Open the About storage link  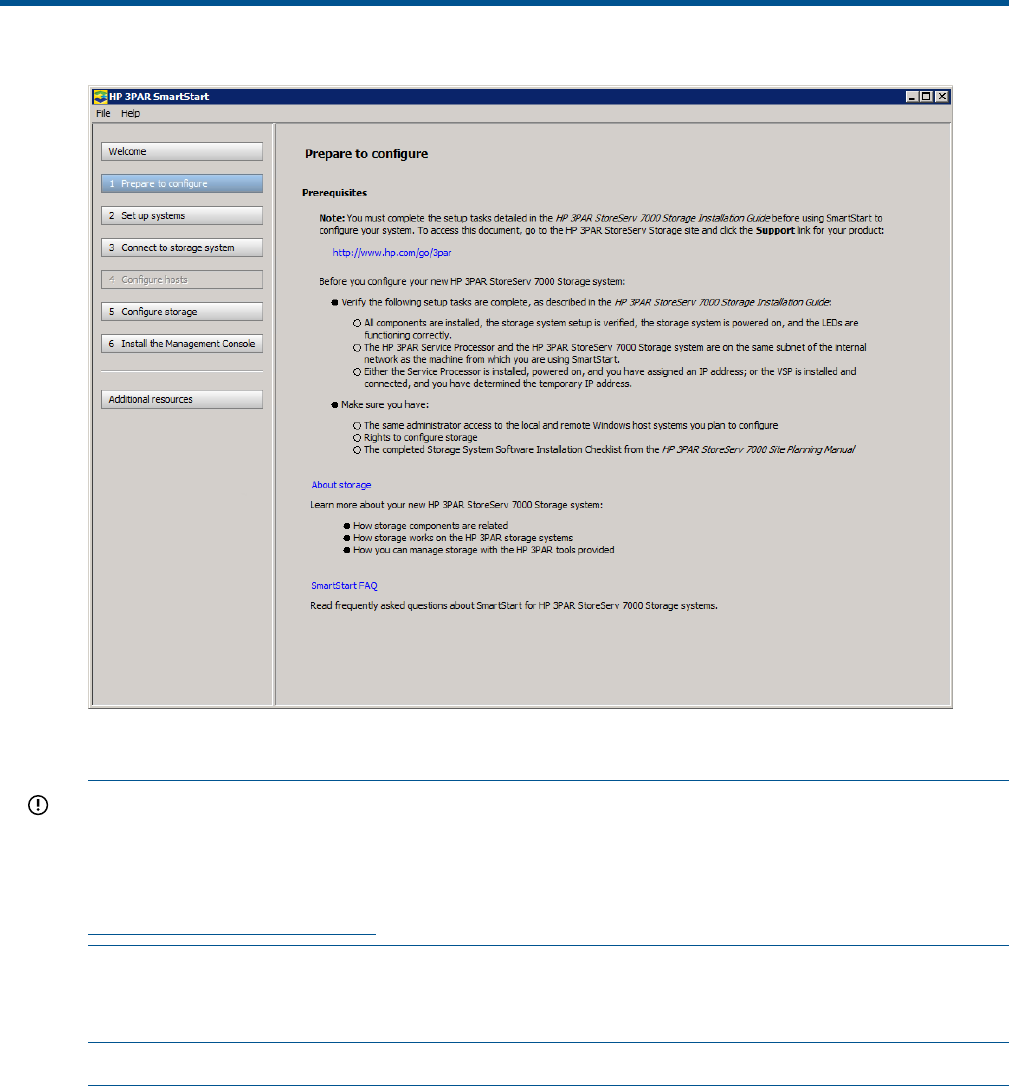[x=341, y=485]
